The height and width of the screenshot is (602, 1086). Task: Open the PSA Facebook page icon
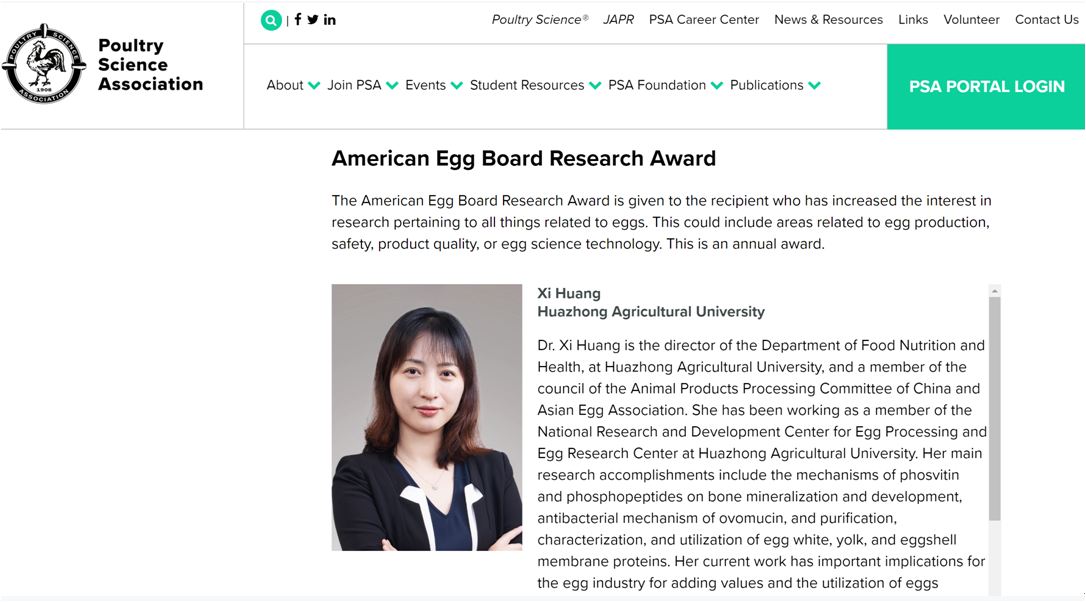tap(298, 20)
